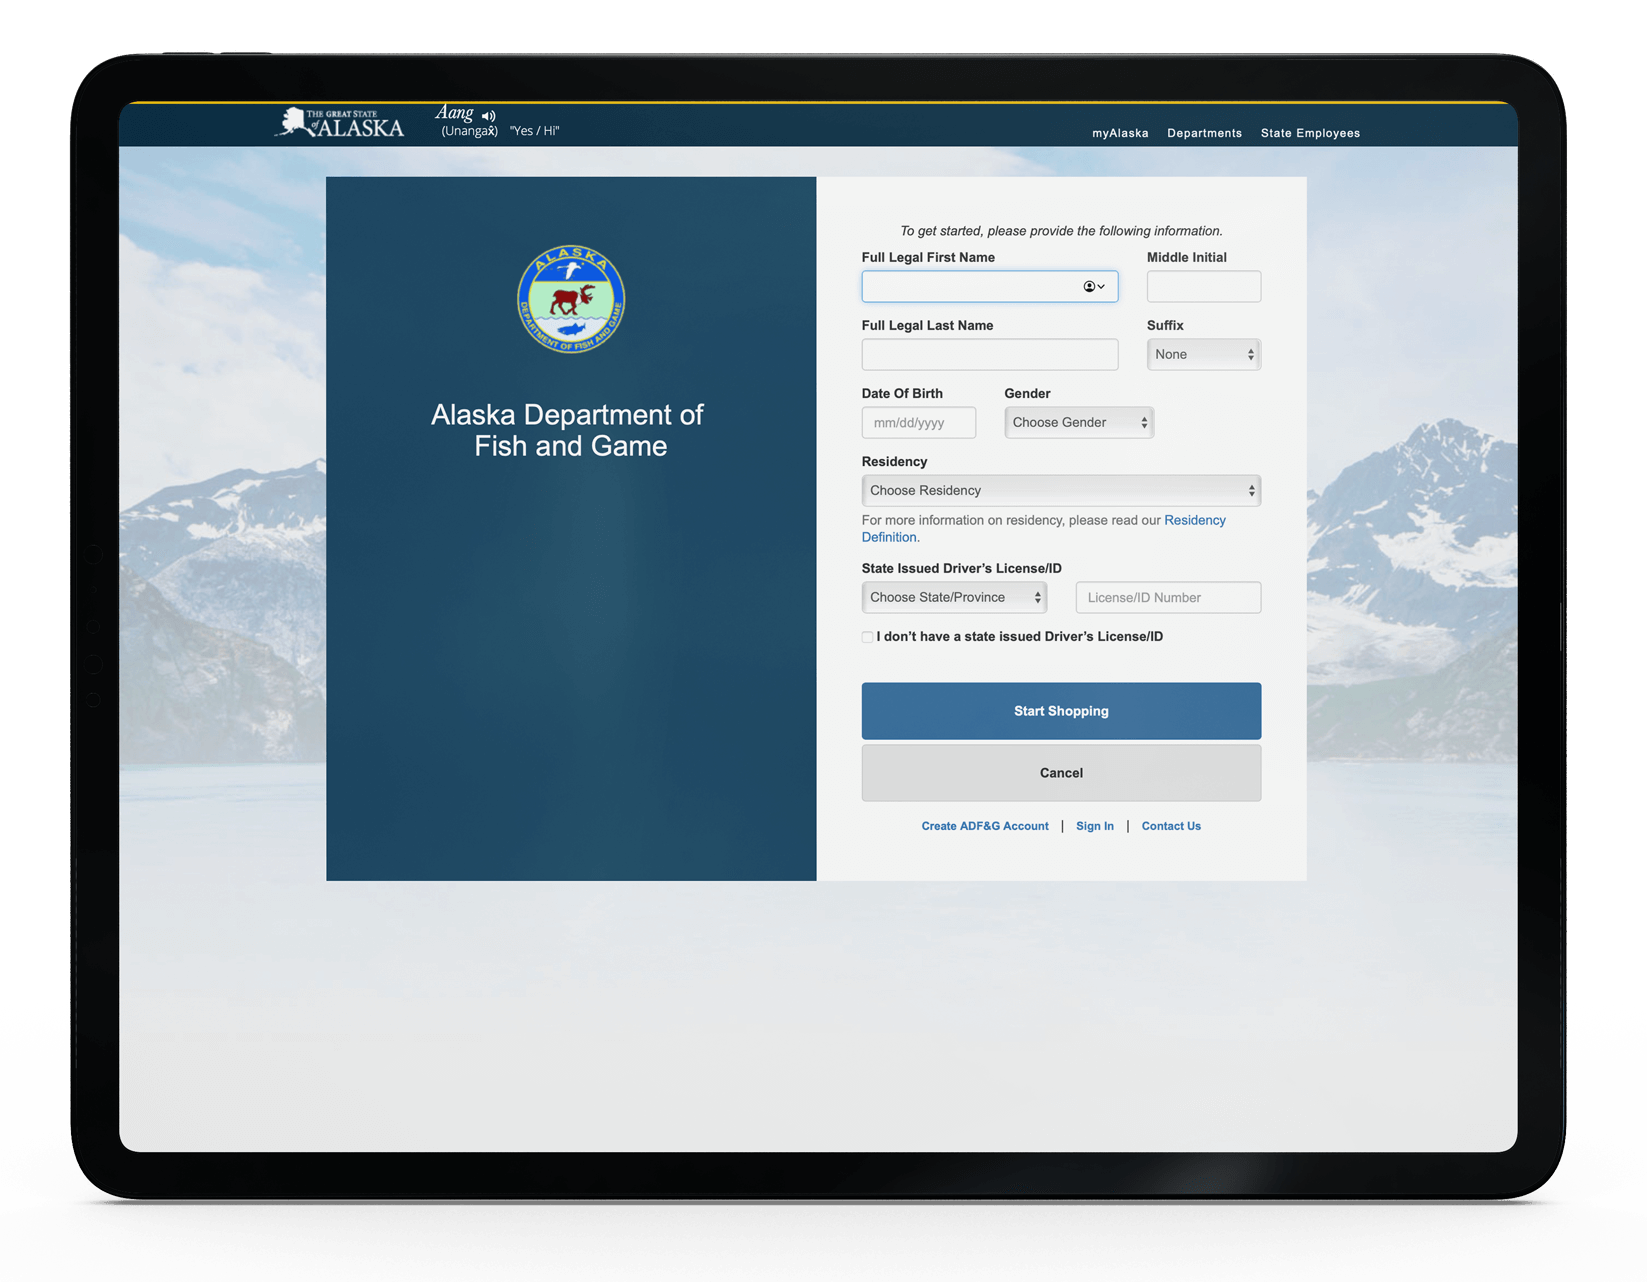Open the Choose State/Province dropdown
The width and height of the screenshot is (1647, 1282).
[953, 597]
